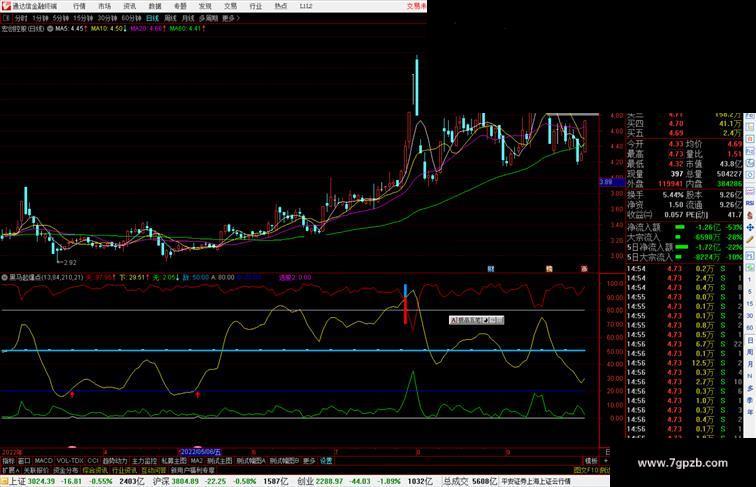Select the 指标 tab at bottom
756x487 pixels.
pyautogui.click(x=8, y=461)
